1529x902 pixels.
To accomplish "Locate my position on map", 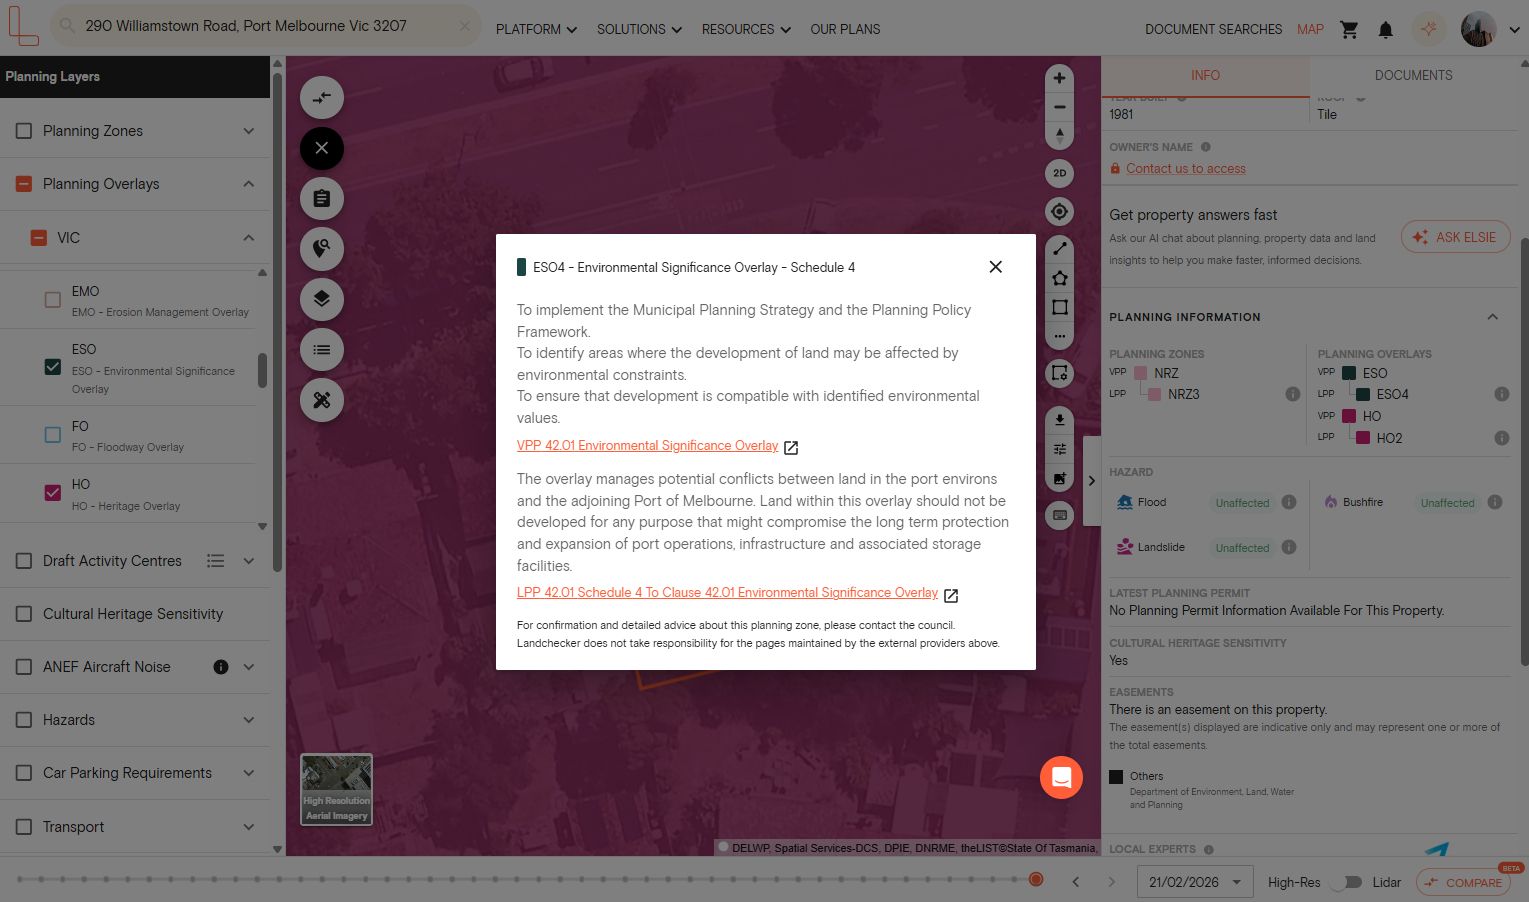I will click(1059, 211).
